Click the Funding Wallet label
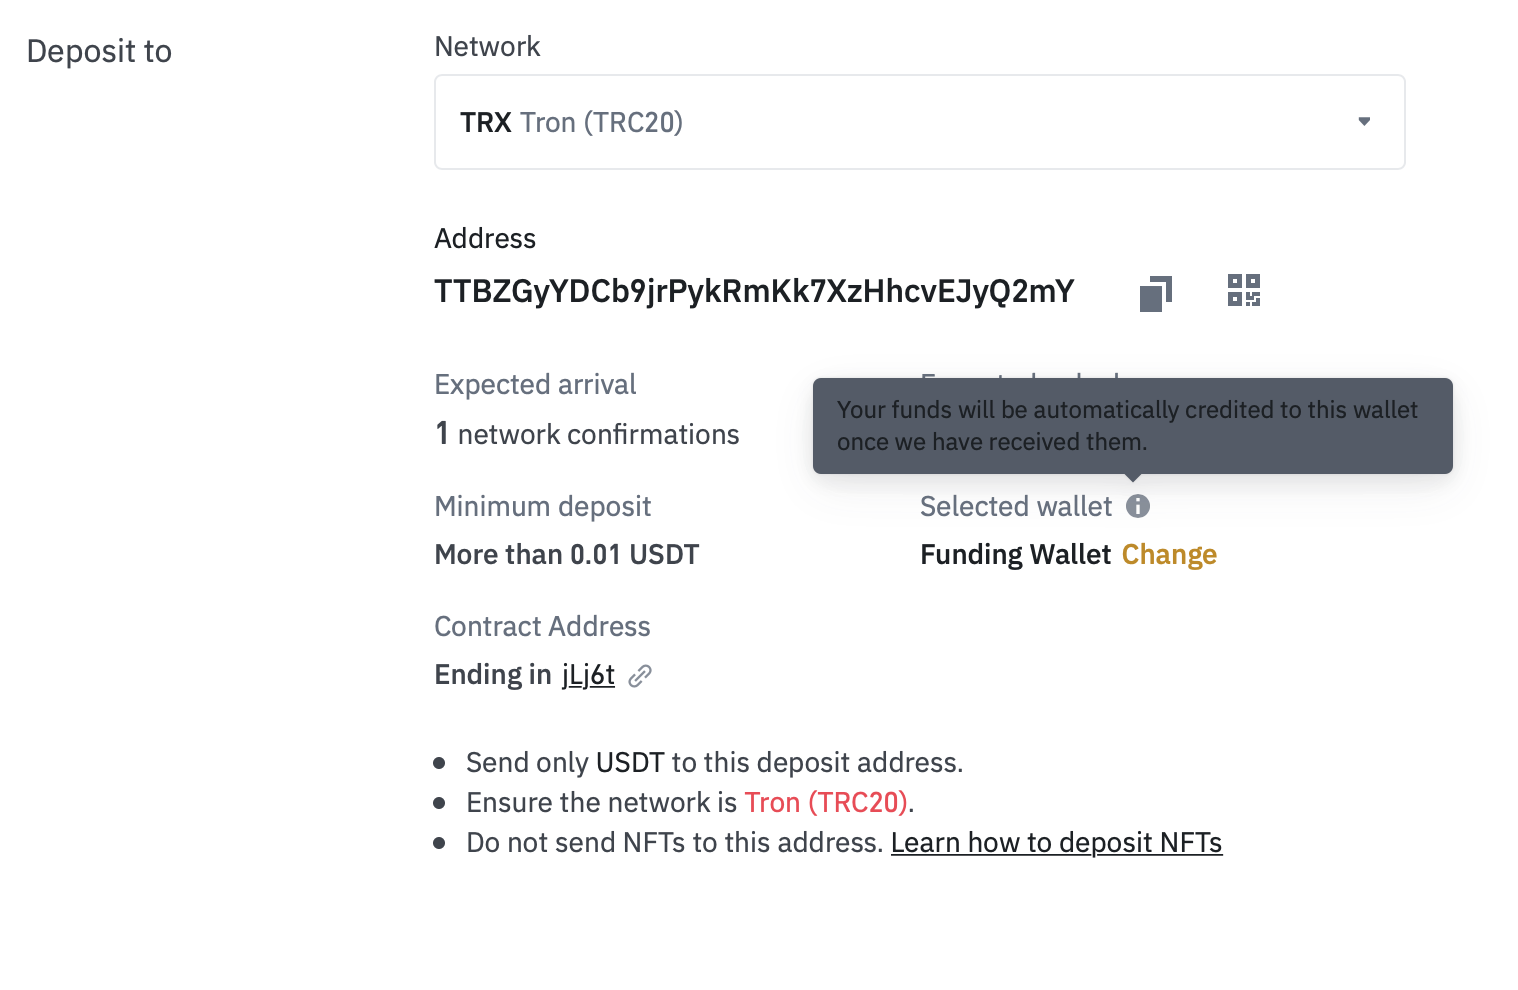The image size is (1518, 990). 1015,554
